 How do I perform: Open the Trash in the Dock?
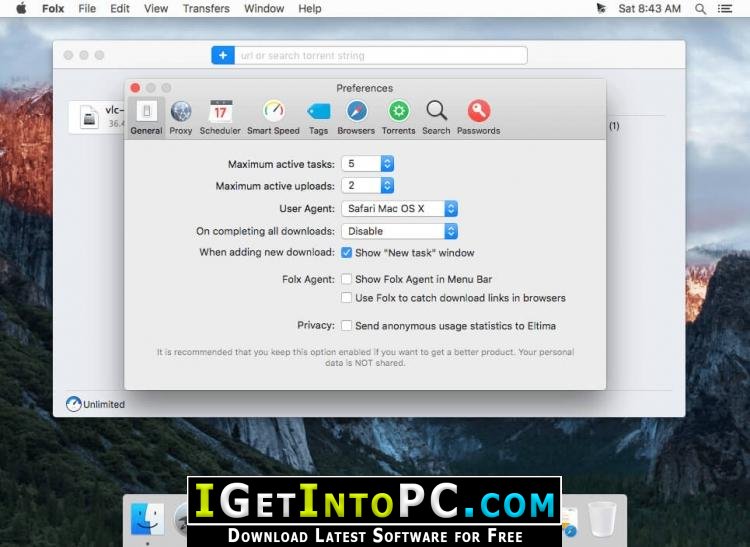point(602,518)
